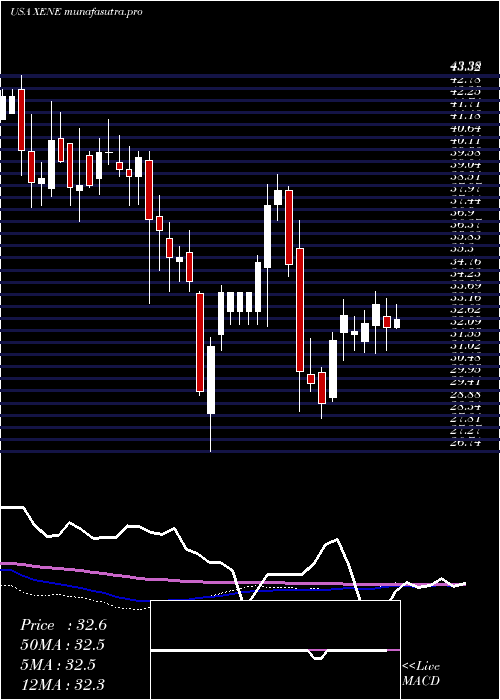Click the 29.41 price axis label
The image size is (500, 700).
[x=466, y=381]
